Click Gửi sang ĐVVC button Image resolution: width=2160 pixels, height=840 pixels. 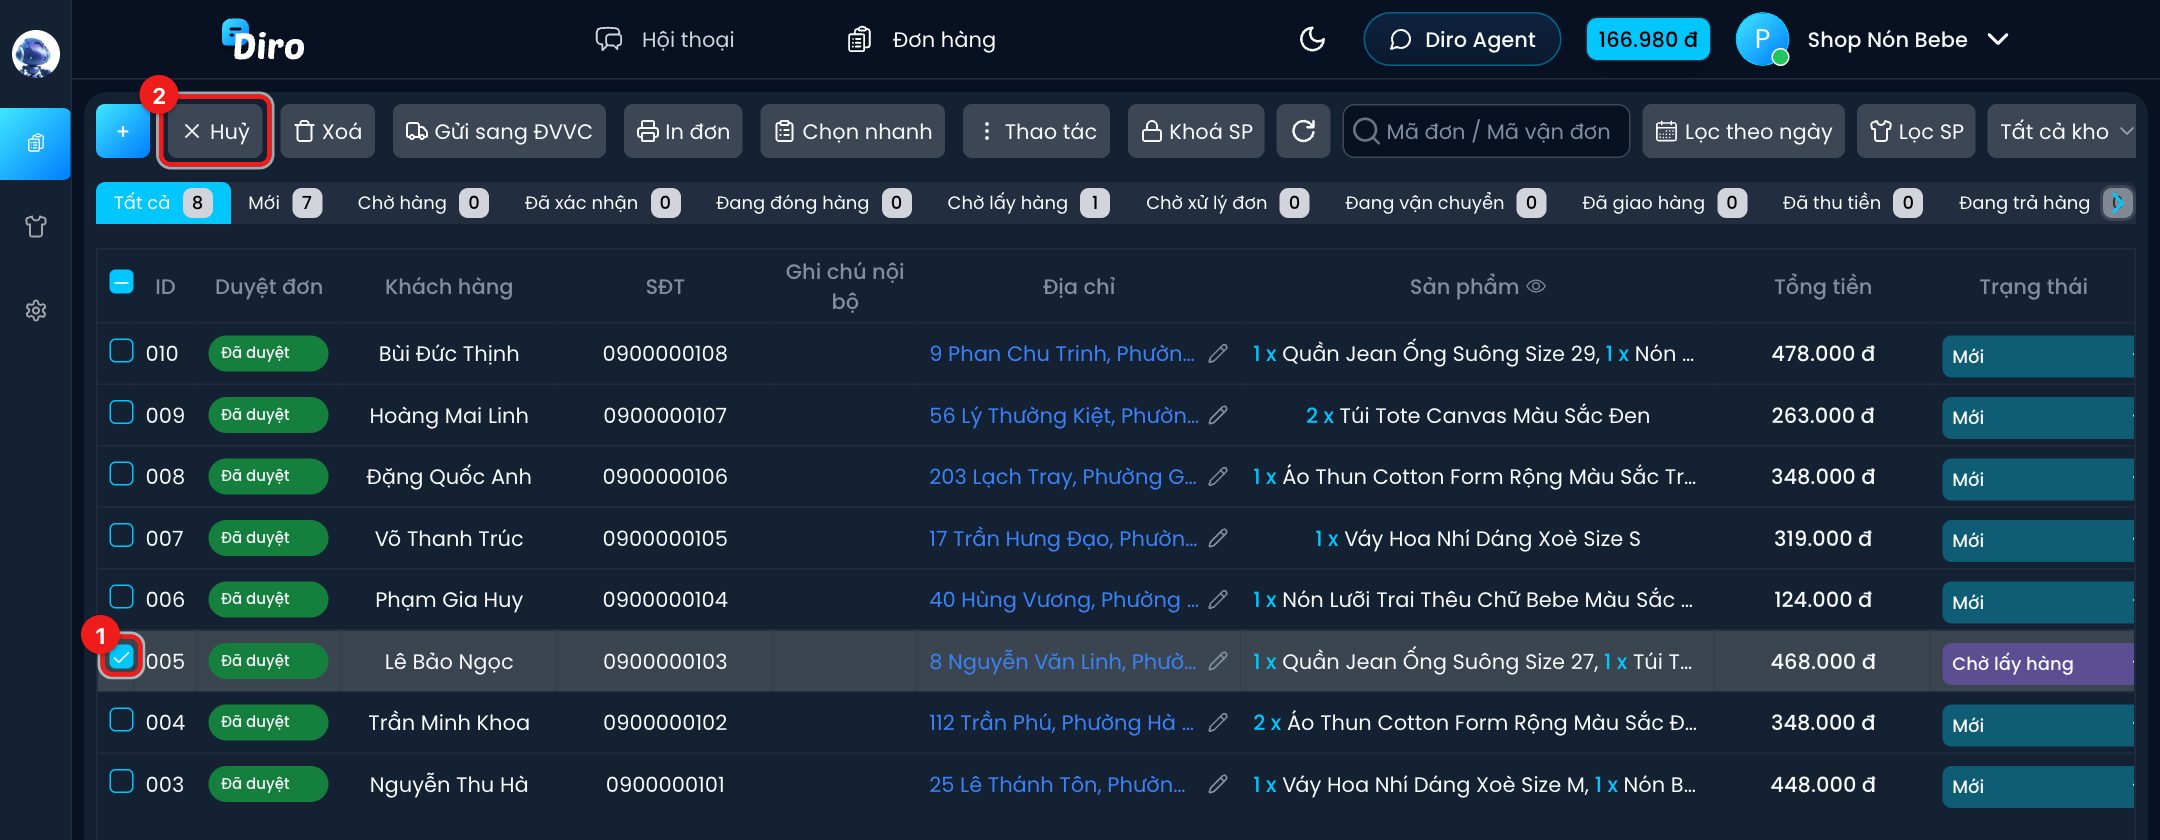499,131
